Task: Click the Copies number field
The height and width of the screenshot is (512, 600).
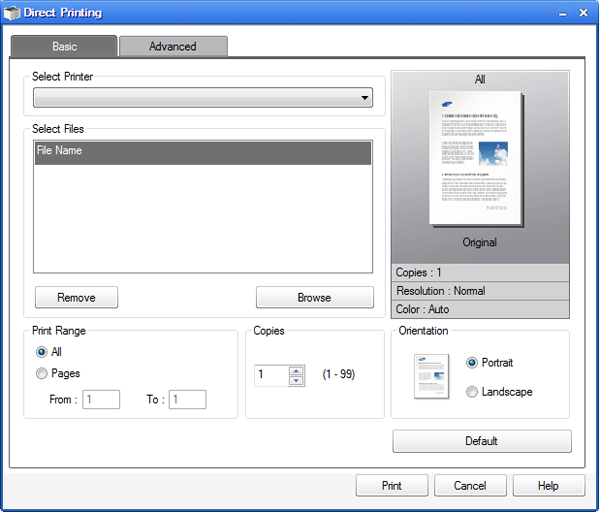Action: 271,375
